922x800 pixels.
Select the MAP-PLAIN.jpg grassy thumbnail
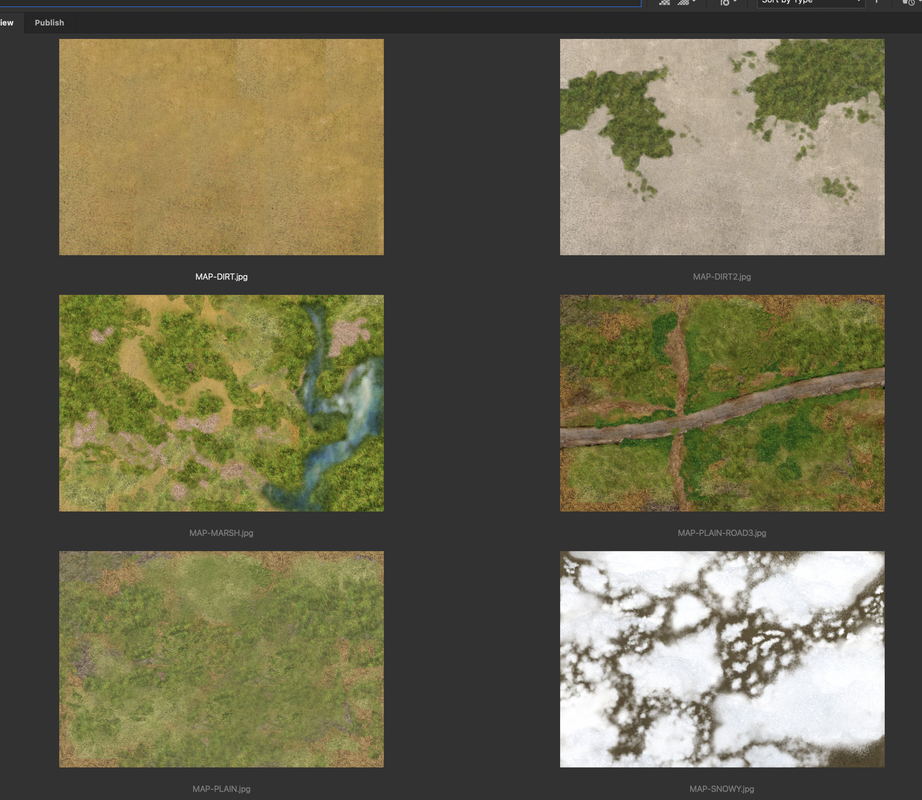coord(221,659)
